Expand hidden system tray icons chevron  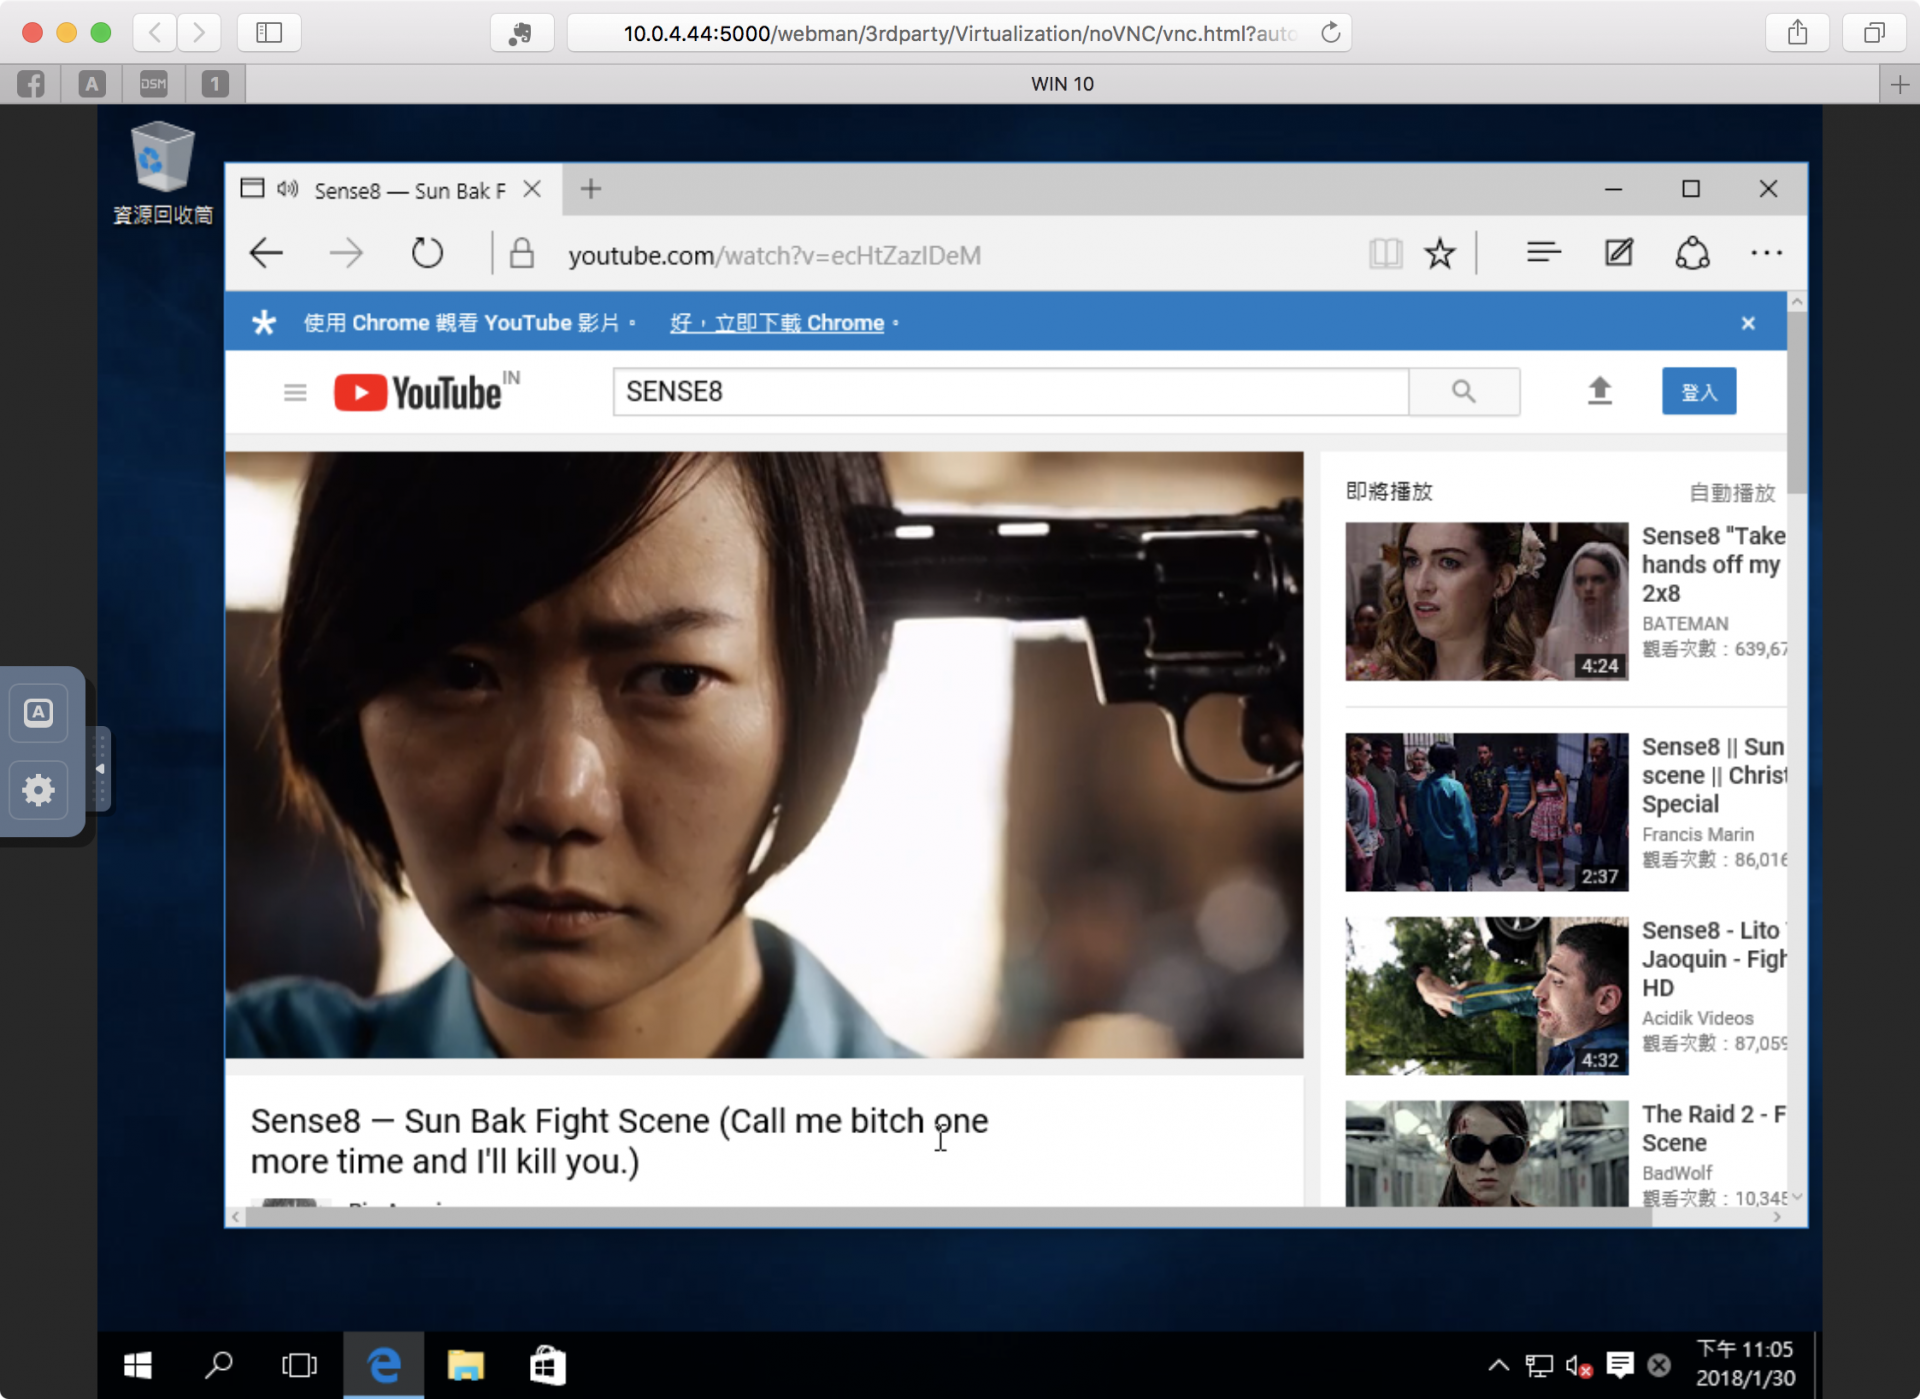1498,1365
